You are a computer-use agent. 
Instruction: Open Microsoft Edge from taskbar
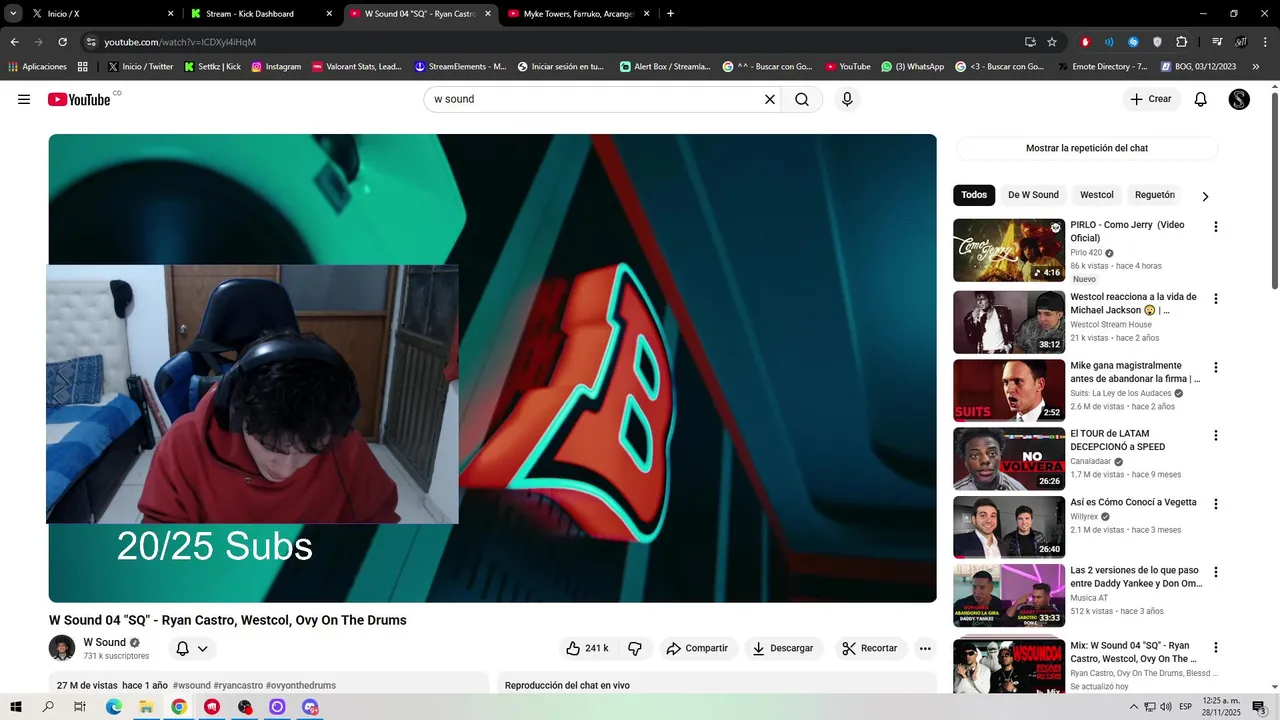coord(114,707)
